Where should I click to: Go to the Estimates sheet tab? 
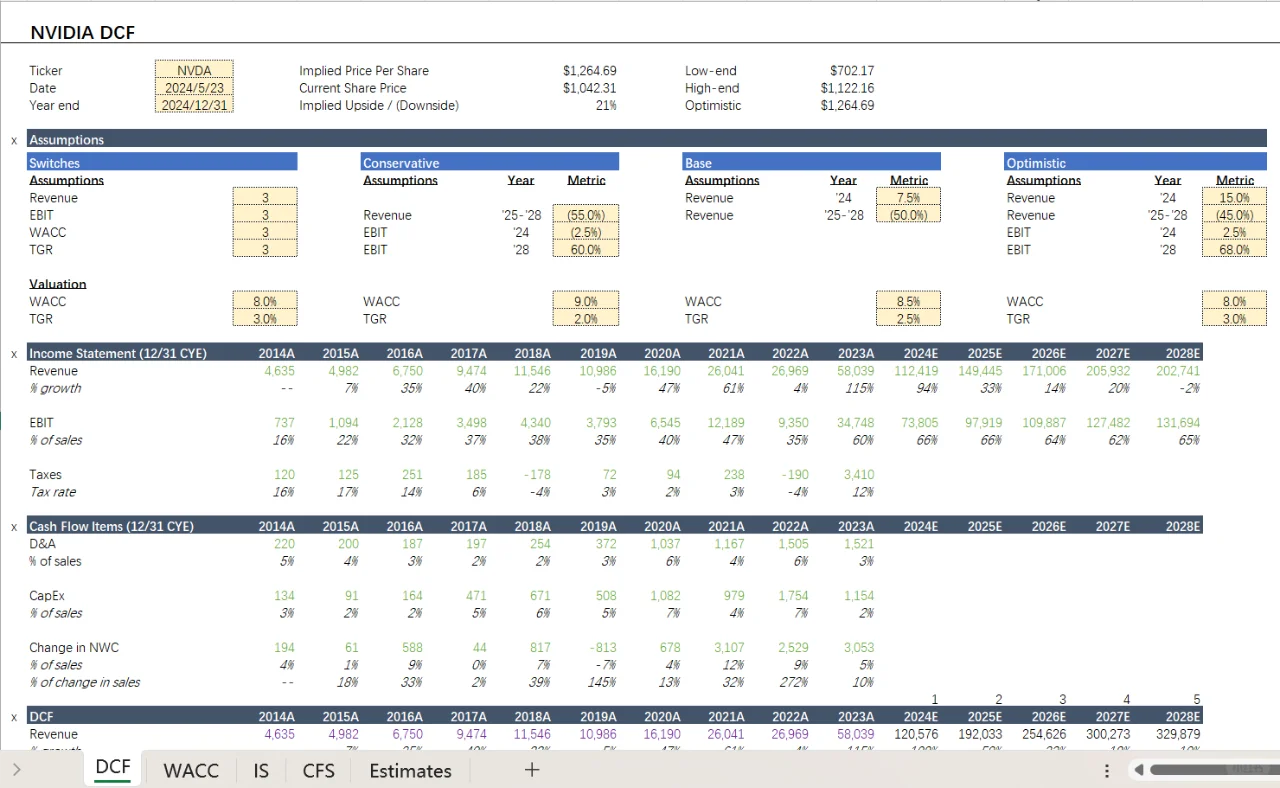[410, 770]
